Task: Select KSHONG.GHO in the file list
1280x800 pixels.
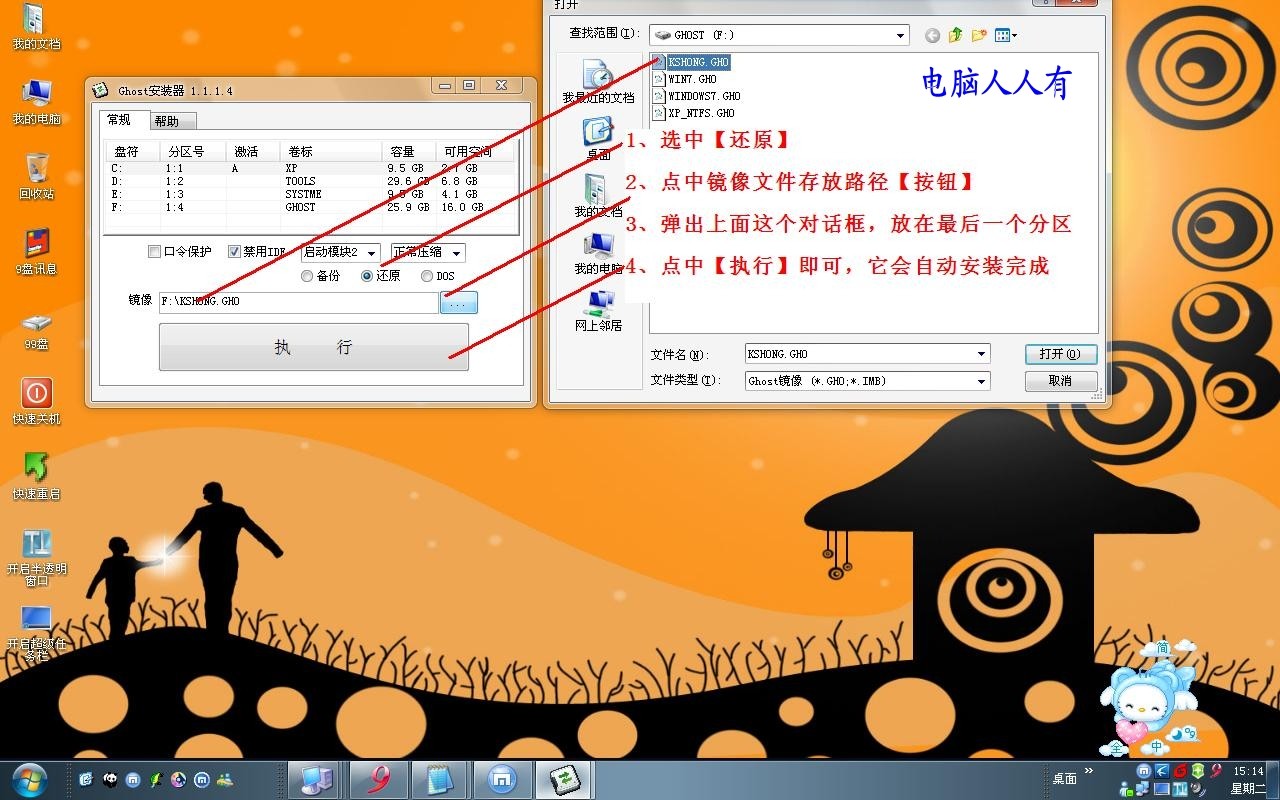Action: click(692, 62)
